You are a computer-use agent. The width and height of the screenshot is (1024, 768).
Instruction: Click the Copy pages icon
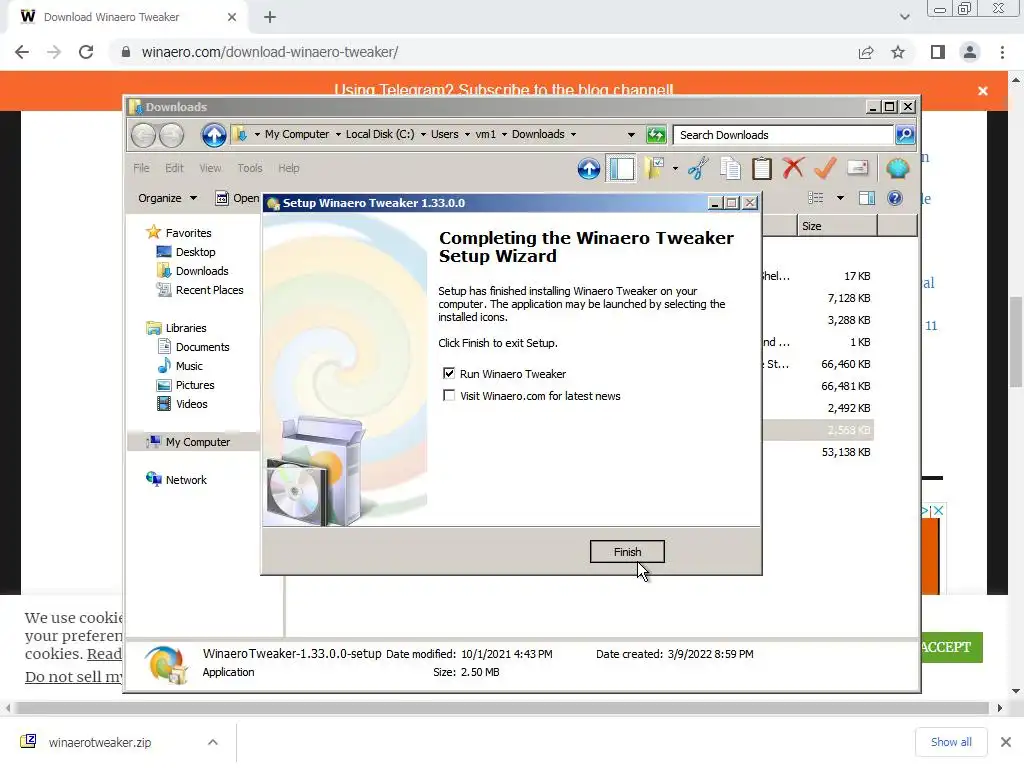coord(730,168)
